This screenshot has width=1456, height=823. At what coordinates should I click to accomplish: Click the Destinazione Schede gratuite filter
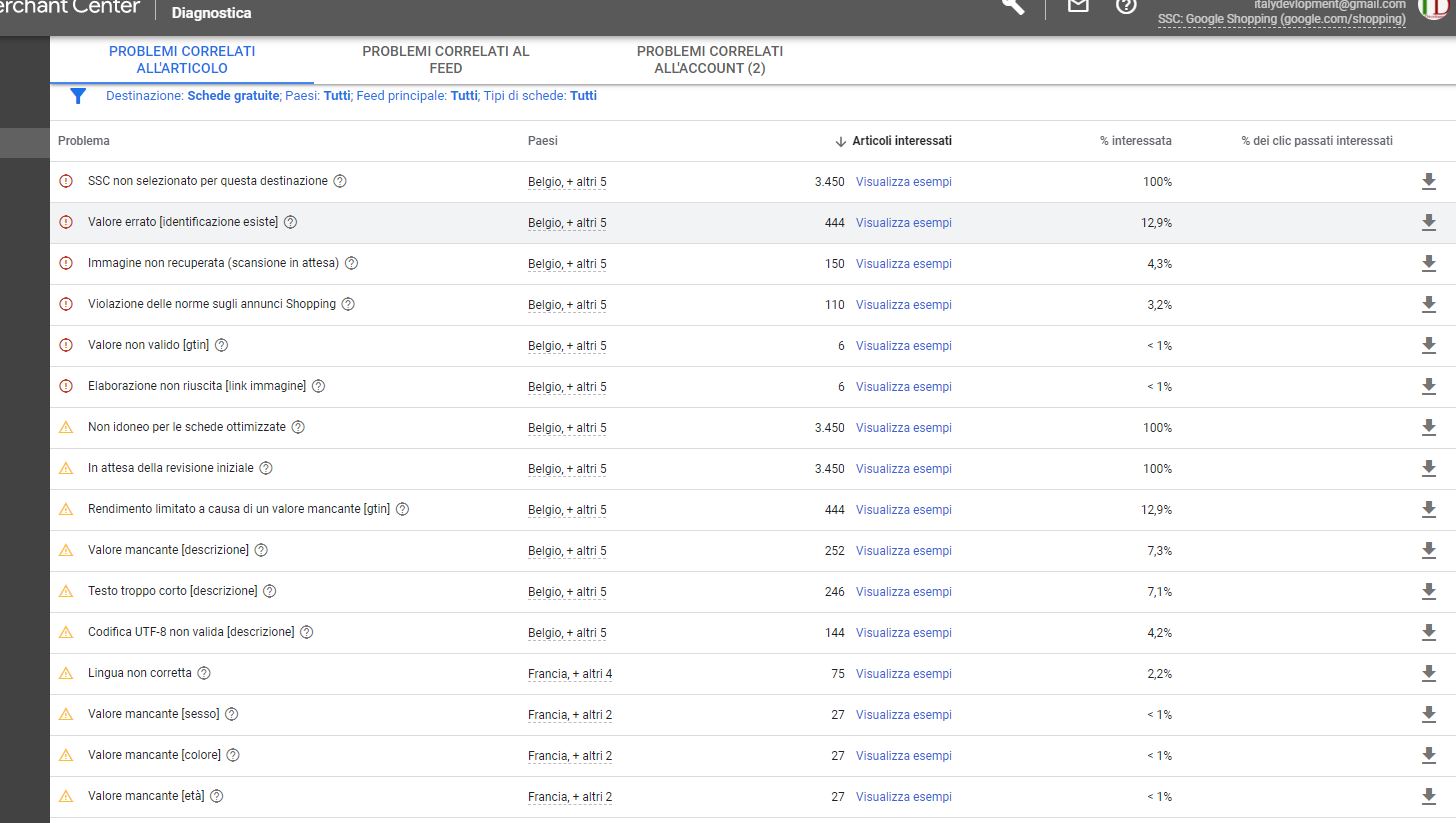coord(193,96)
